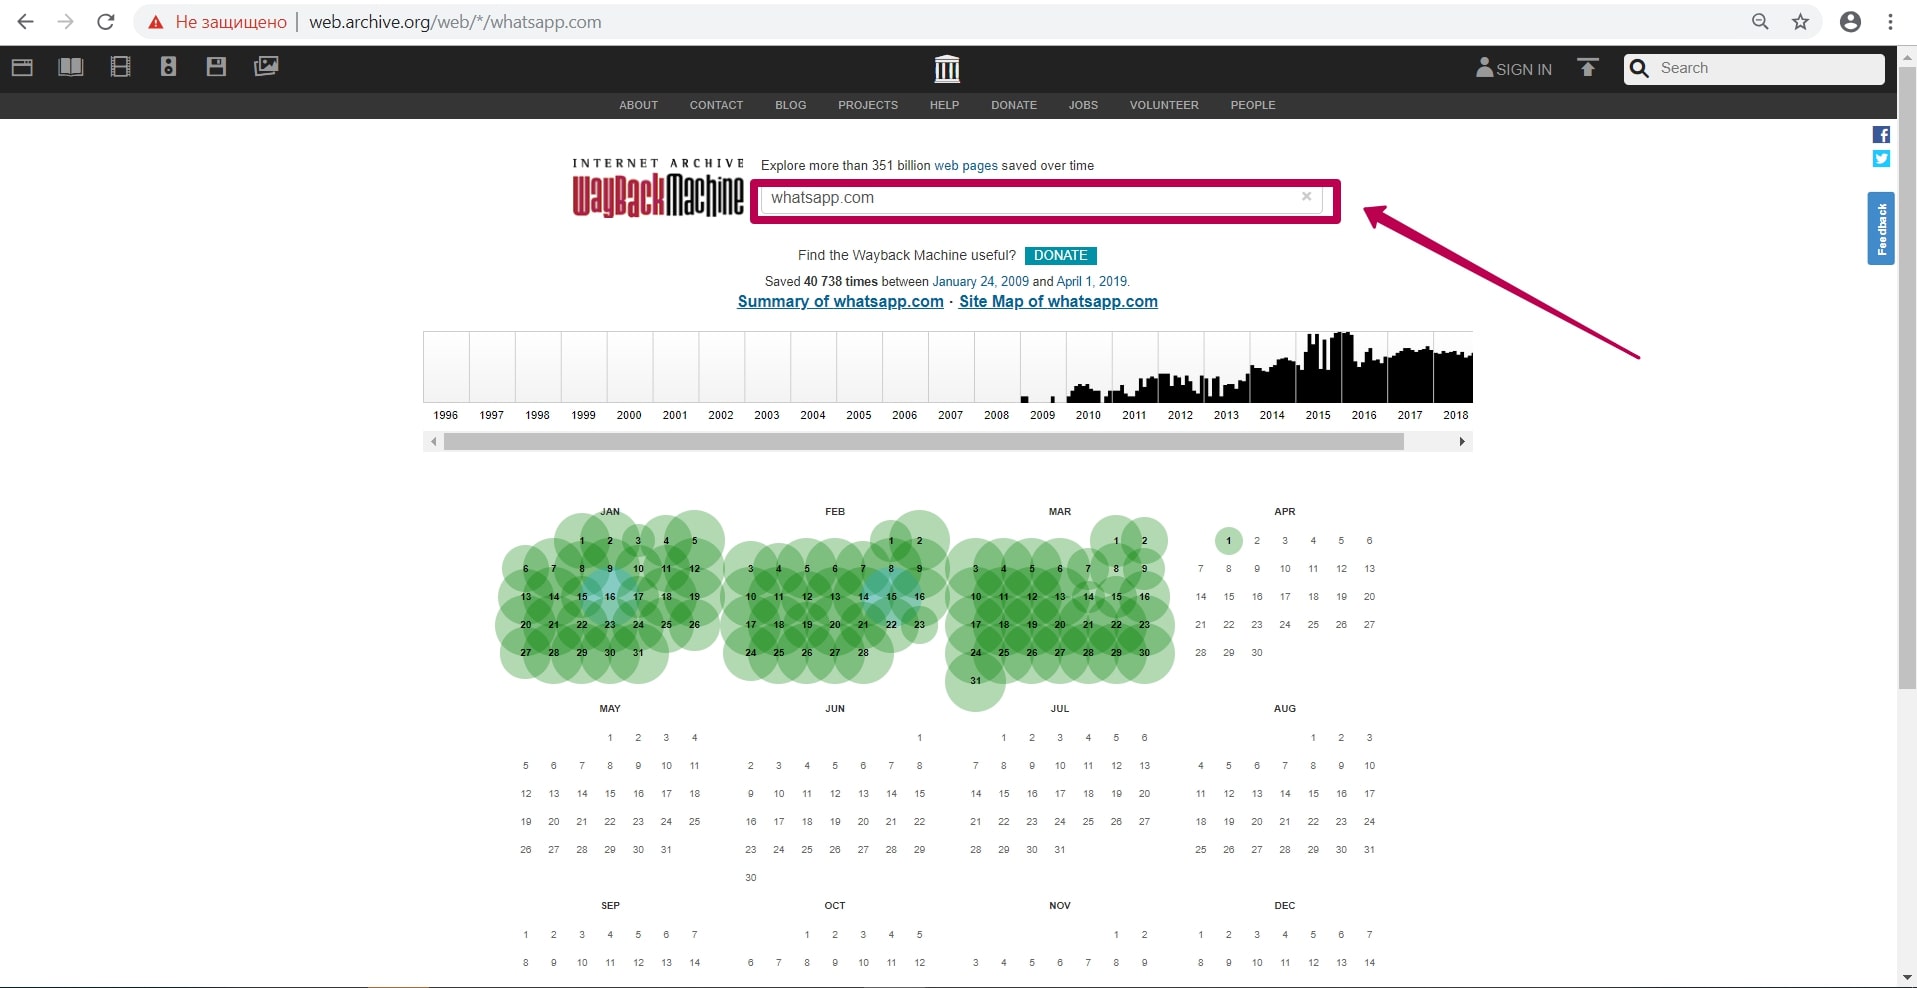Image resolution: width=1917 pixels, height=988 pixels.
Task: Open the ABOUT menu item
Action: [x=638, y=105]
